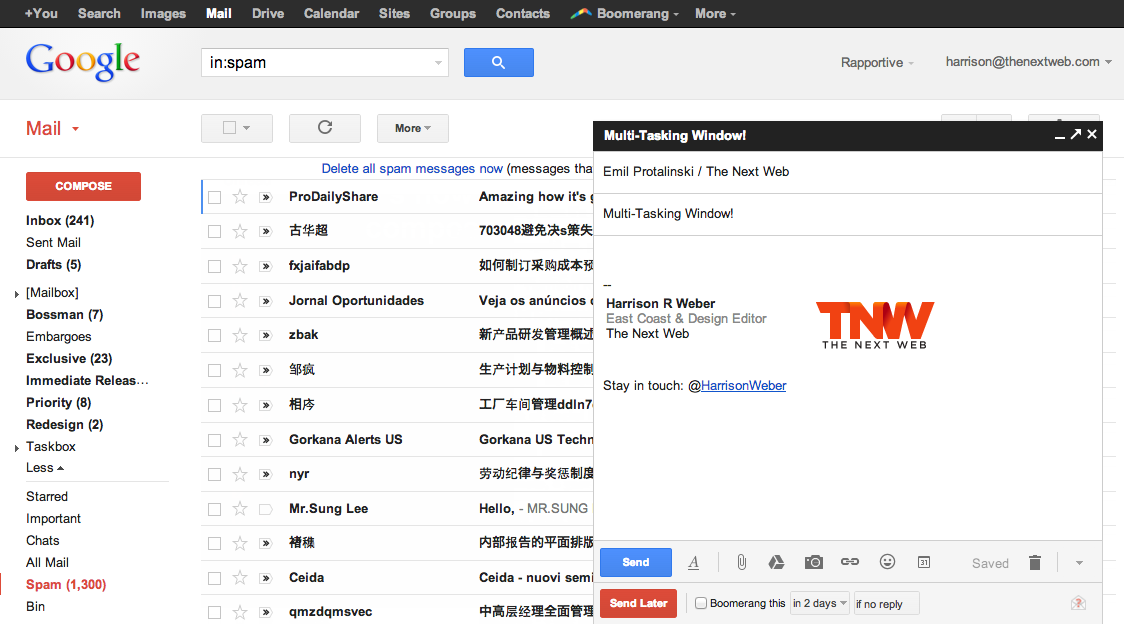1124x624 pixels.
Task: Switch to the Calendar in the top bar
Action: pos(331,13)
